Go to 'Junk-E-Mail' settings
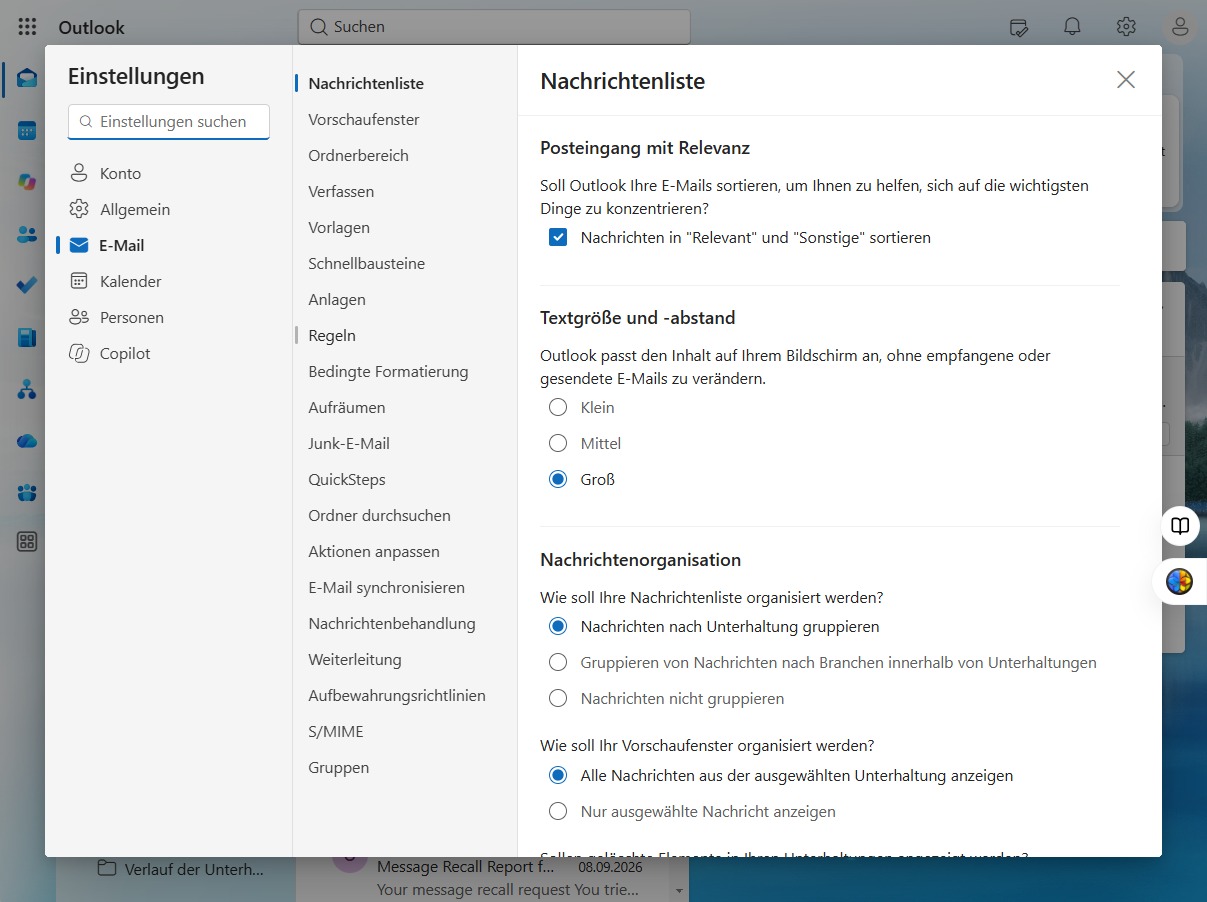 pyautogui.click(x=349, y=444)
